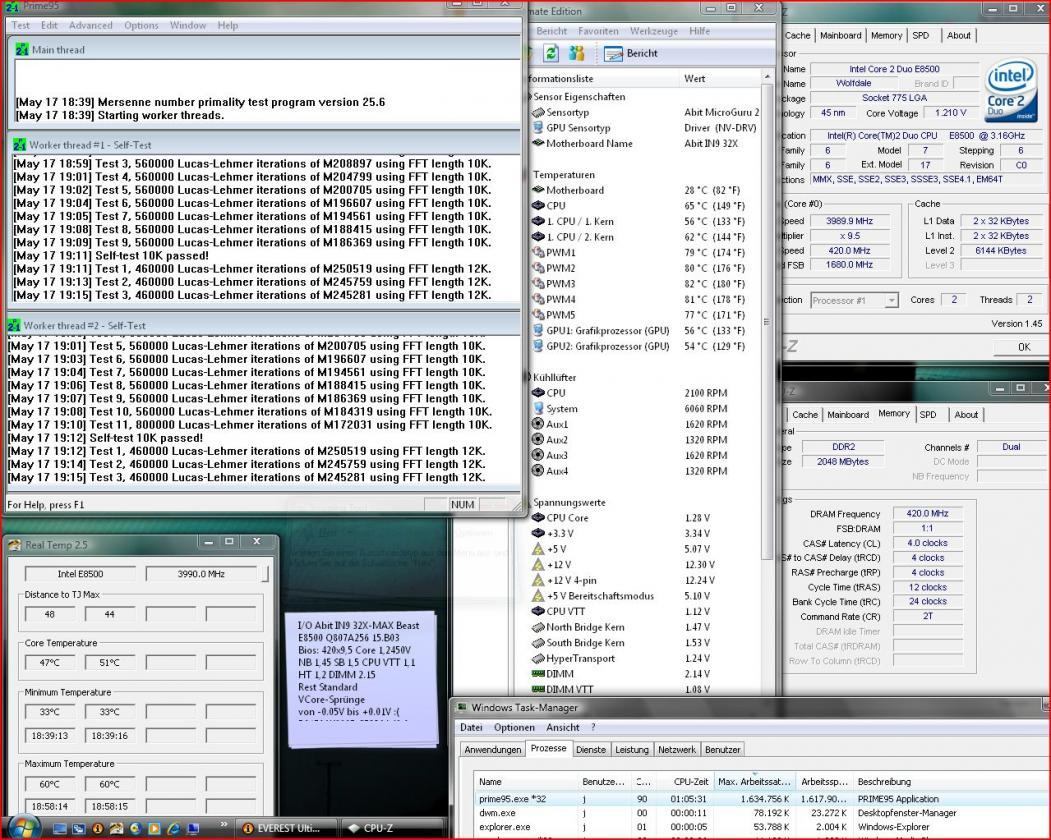Switch to Cache tab in upper CPU-Z
Viewport: 1051px width, 840px height.
[x=797, y=36]
